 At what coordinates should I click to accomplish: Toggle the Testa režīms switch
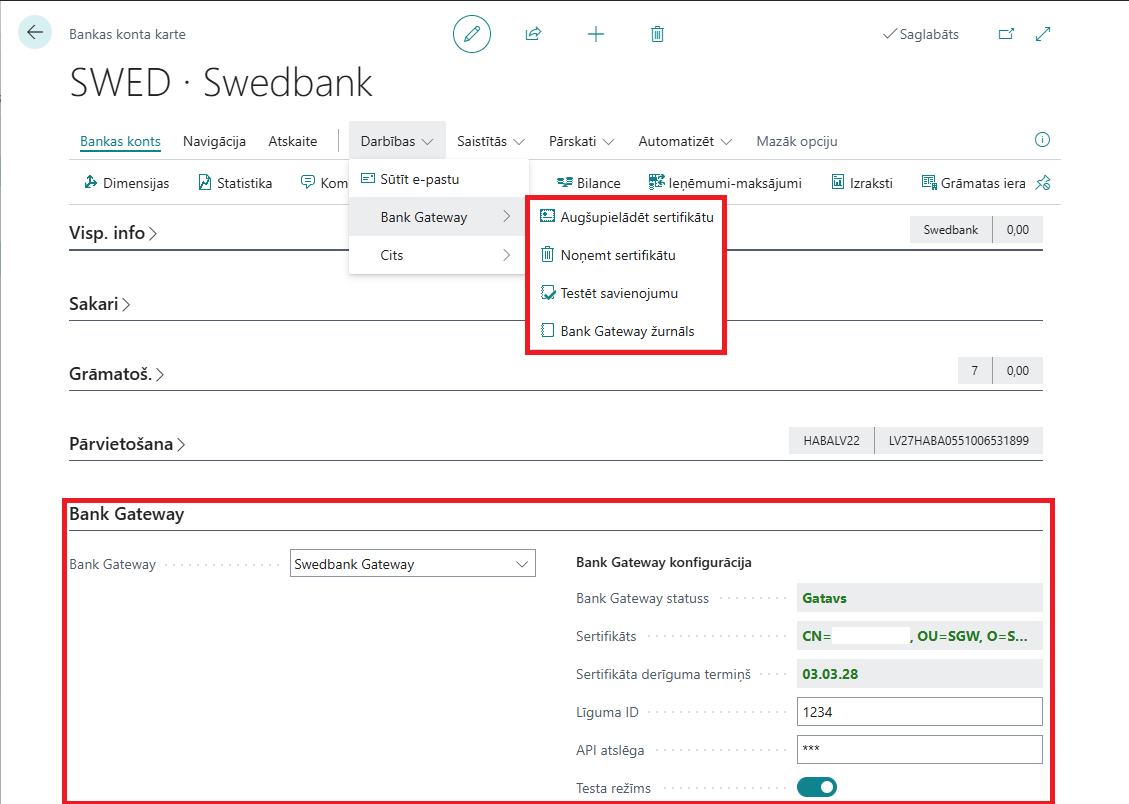pos(817,787)
